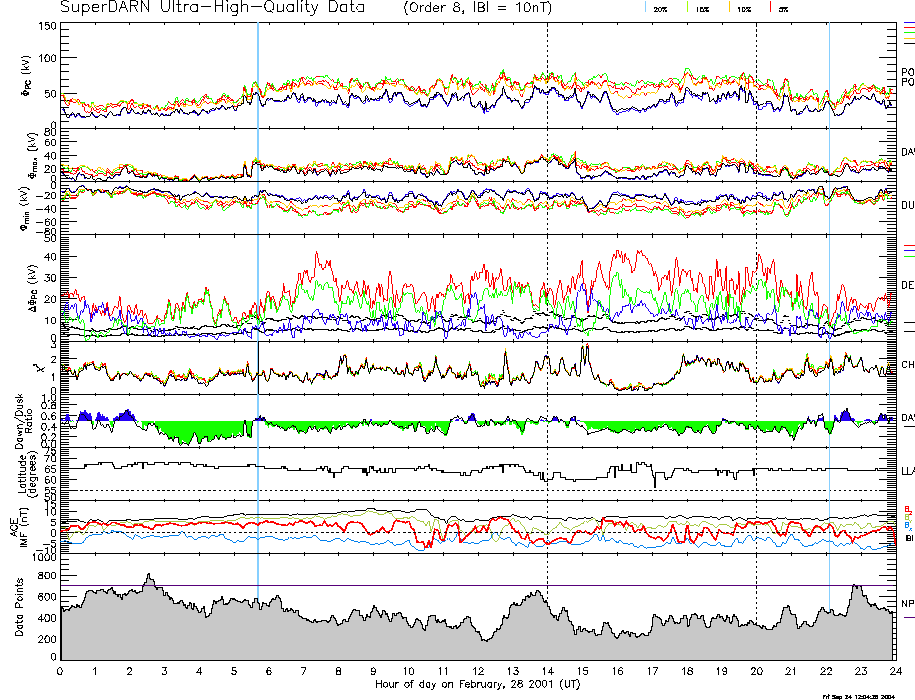
Task: Click the dashed vertical line at hour 20
Action: point(756,300)
